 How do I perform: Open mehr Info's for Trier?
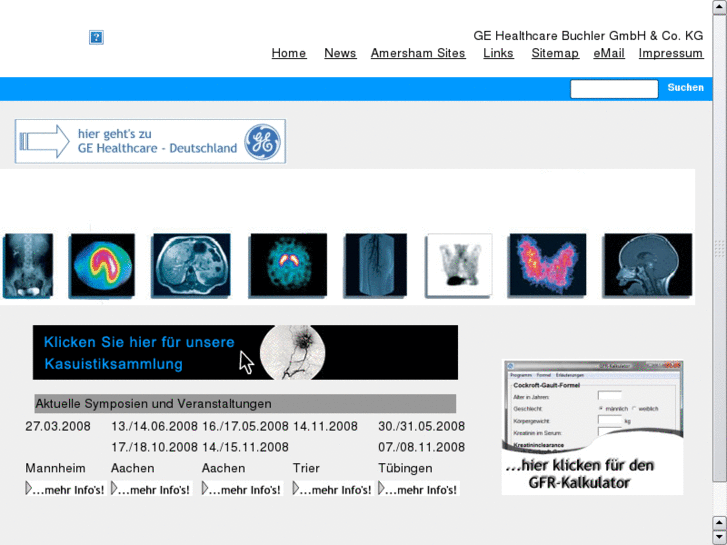pyautogui.click(x=333, y=489)
